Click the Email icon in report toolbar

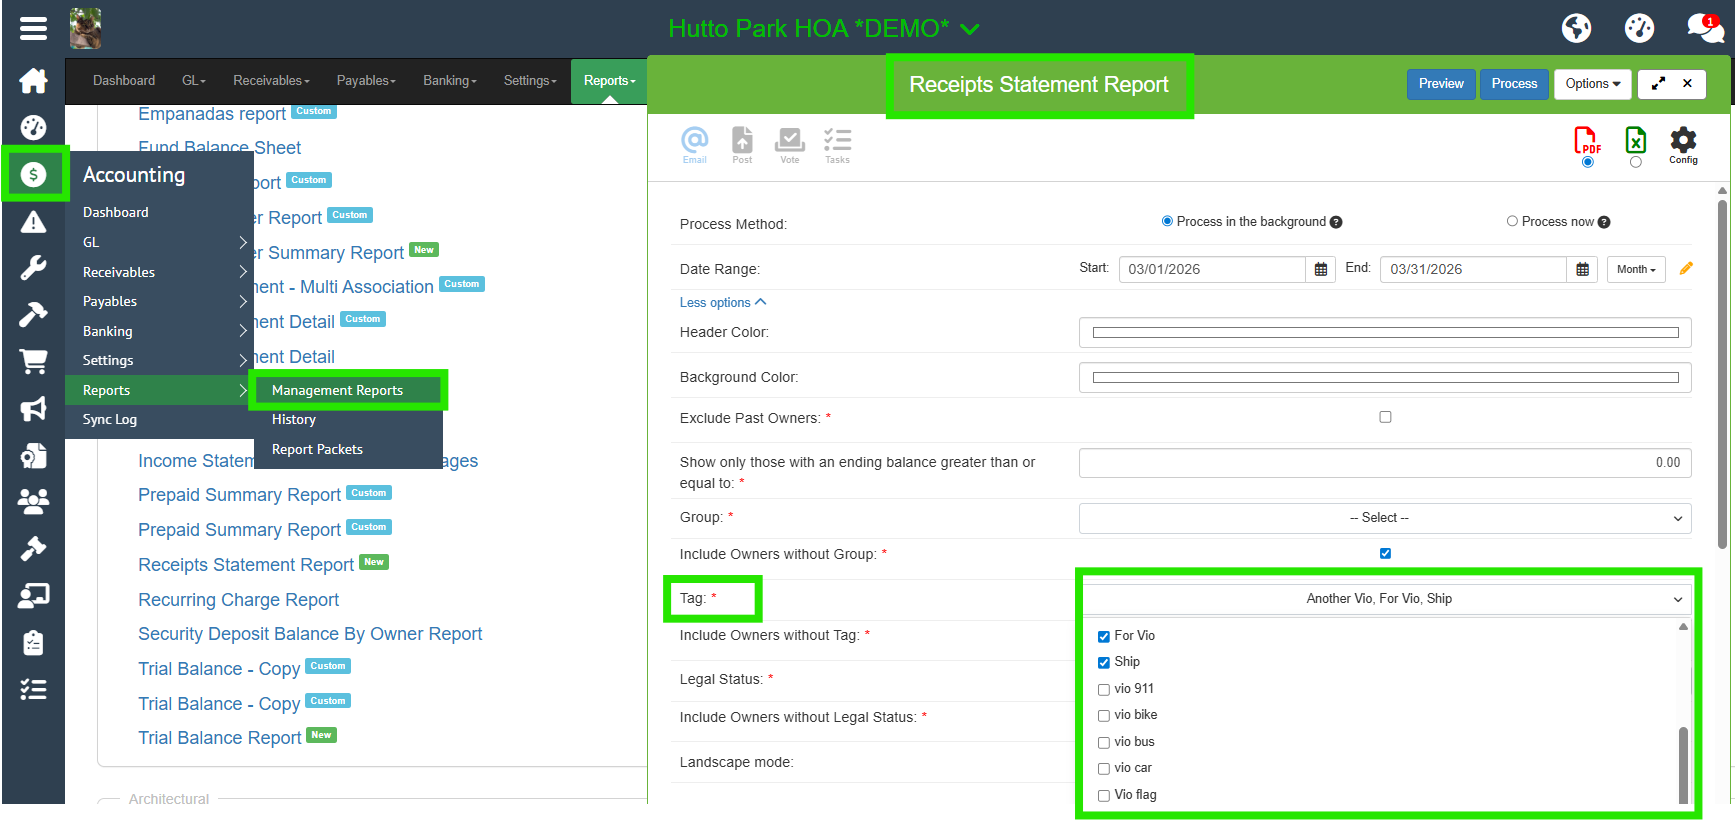[x=694, y=141]
